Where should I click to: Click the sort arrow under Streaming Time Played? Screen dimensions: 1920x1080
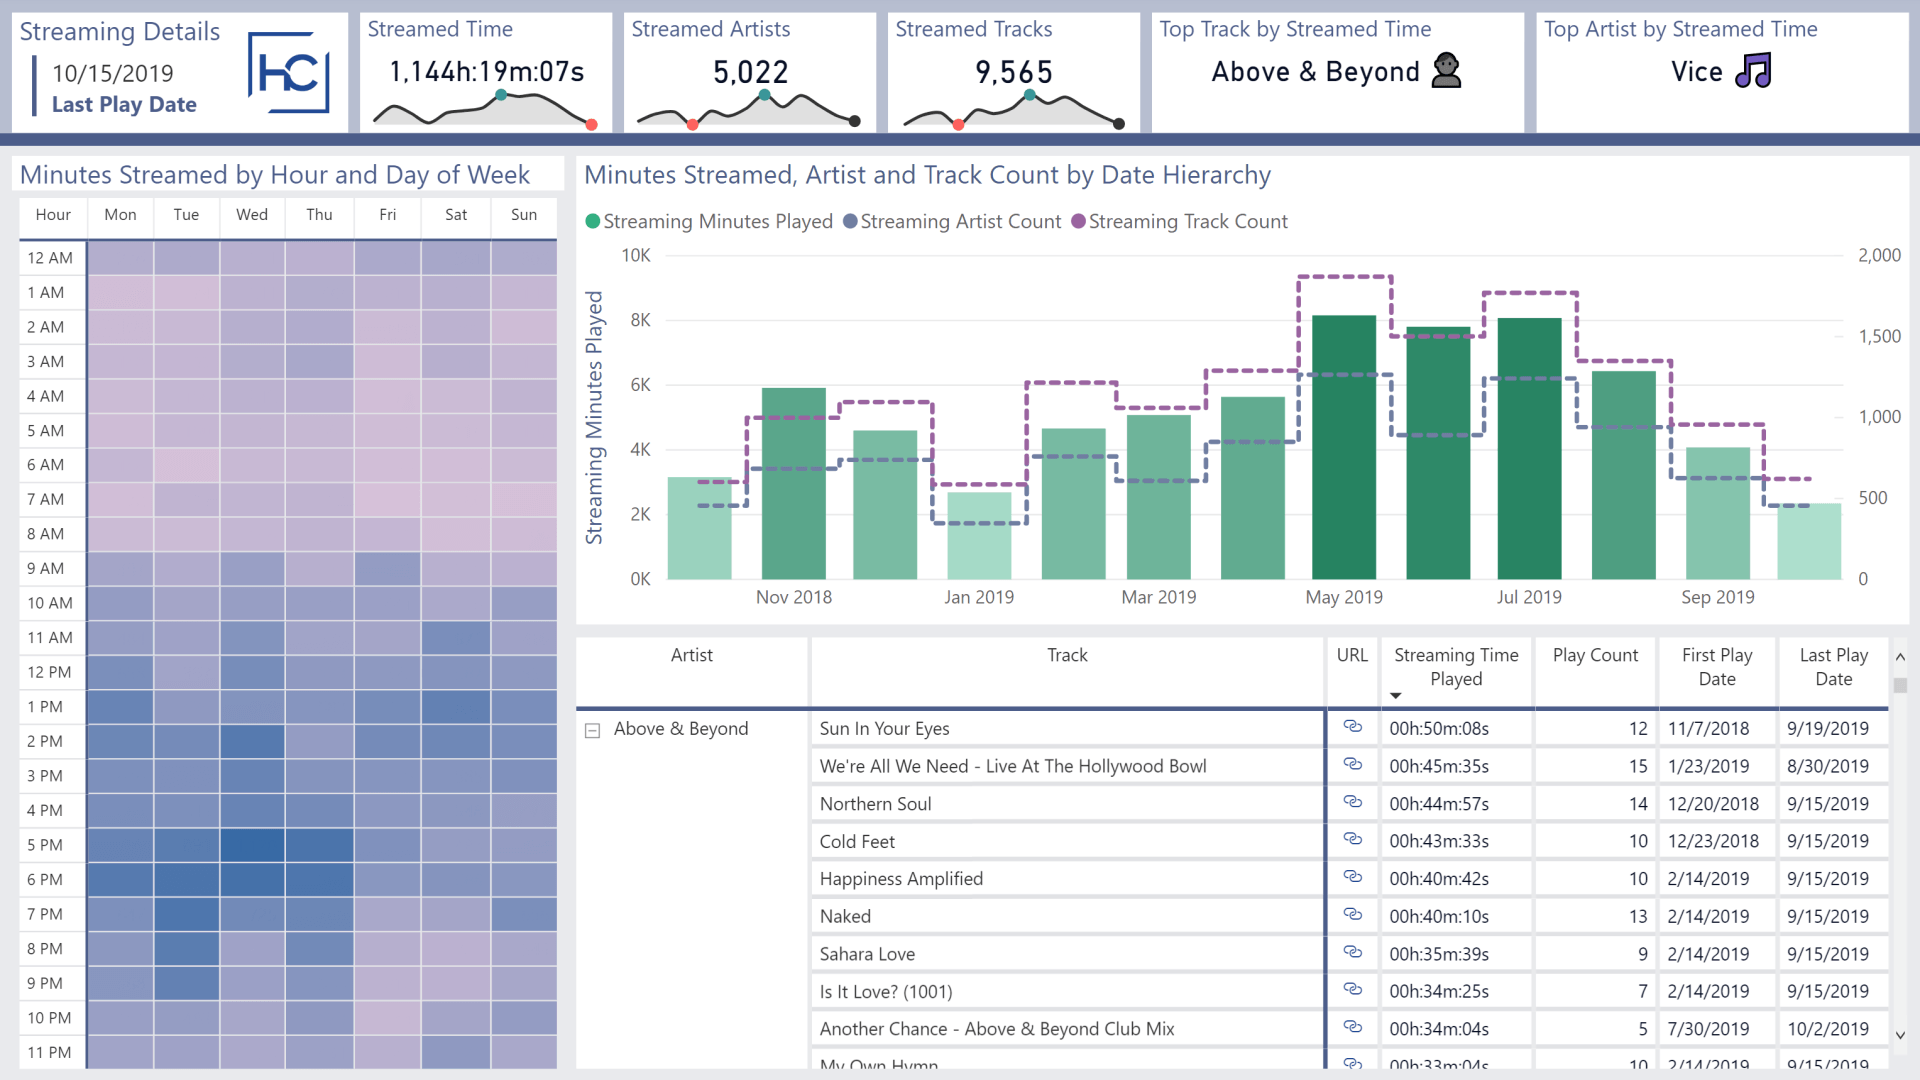click(1395, 696)
